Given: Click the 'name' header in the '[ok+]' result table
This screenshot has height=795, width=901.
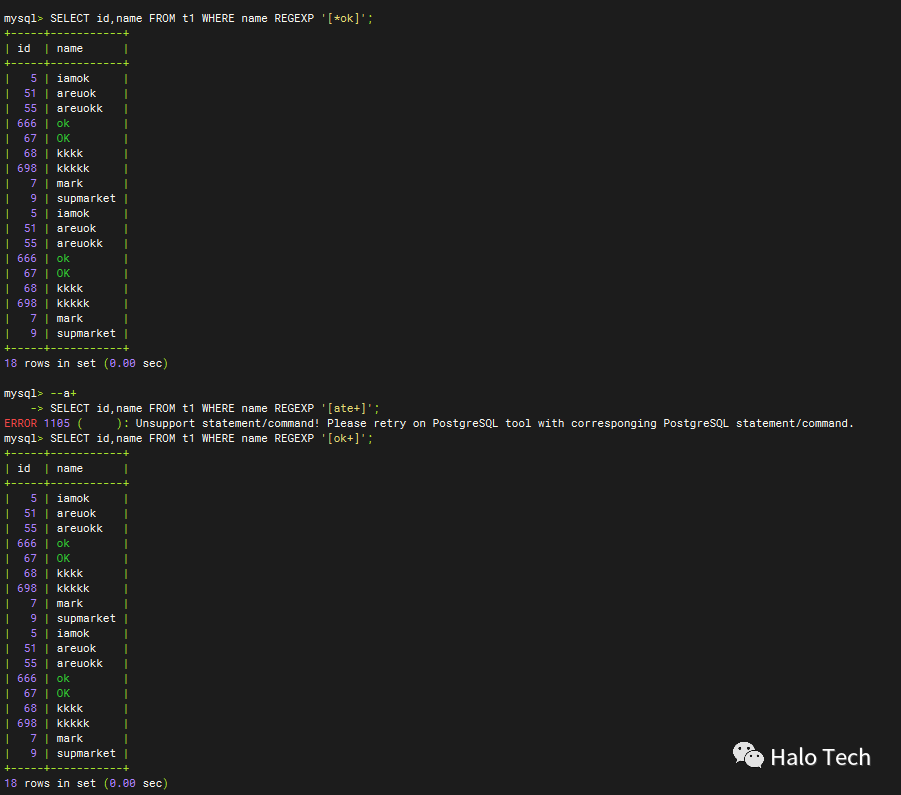Looking at the screenshot, I should [x=70, y=469].
